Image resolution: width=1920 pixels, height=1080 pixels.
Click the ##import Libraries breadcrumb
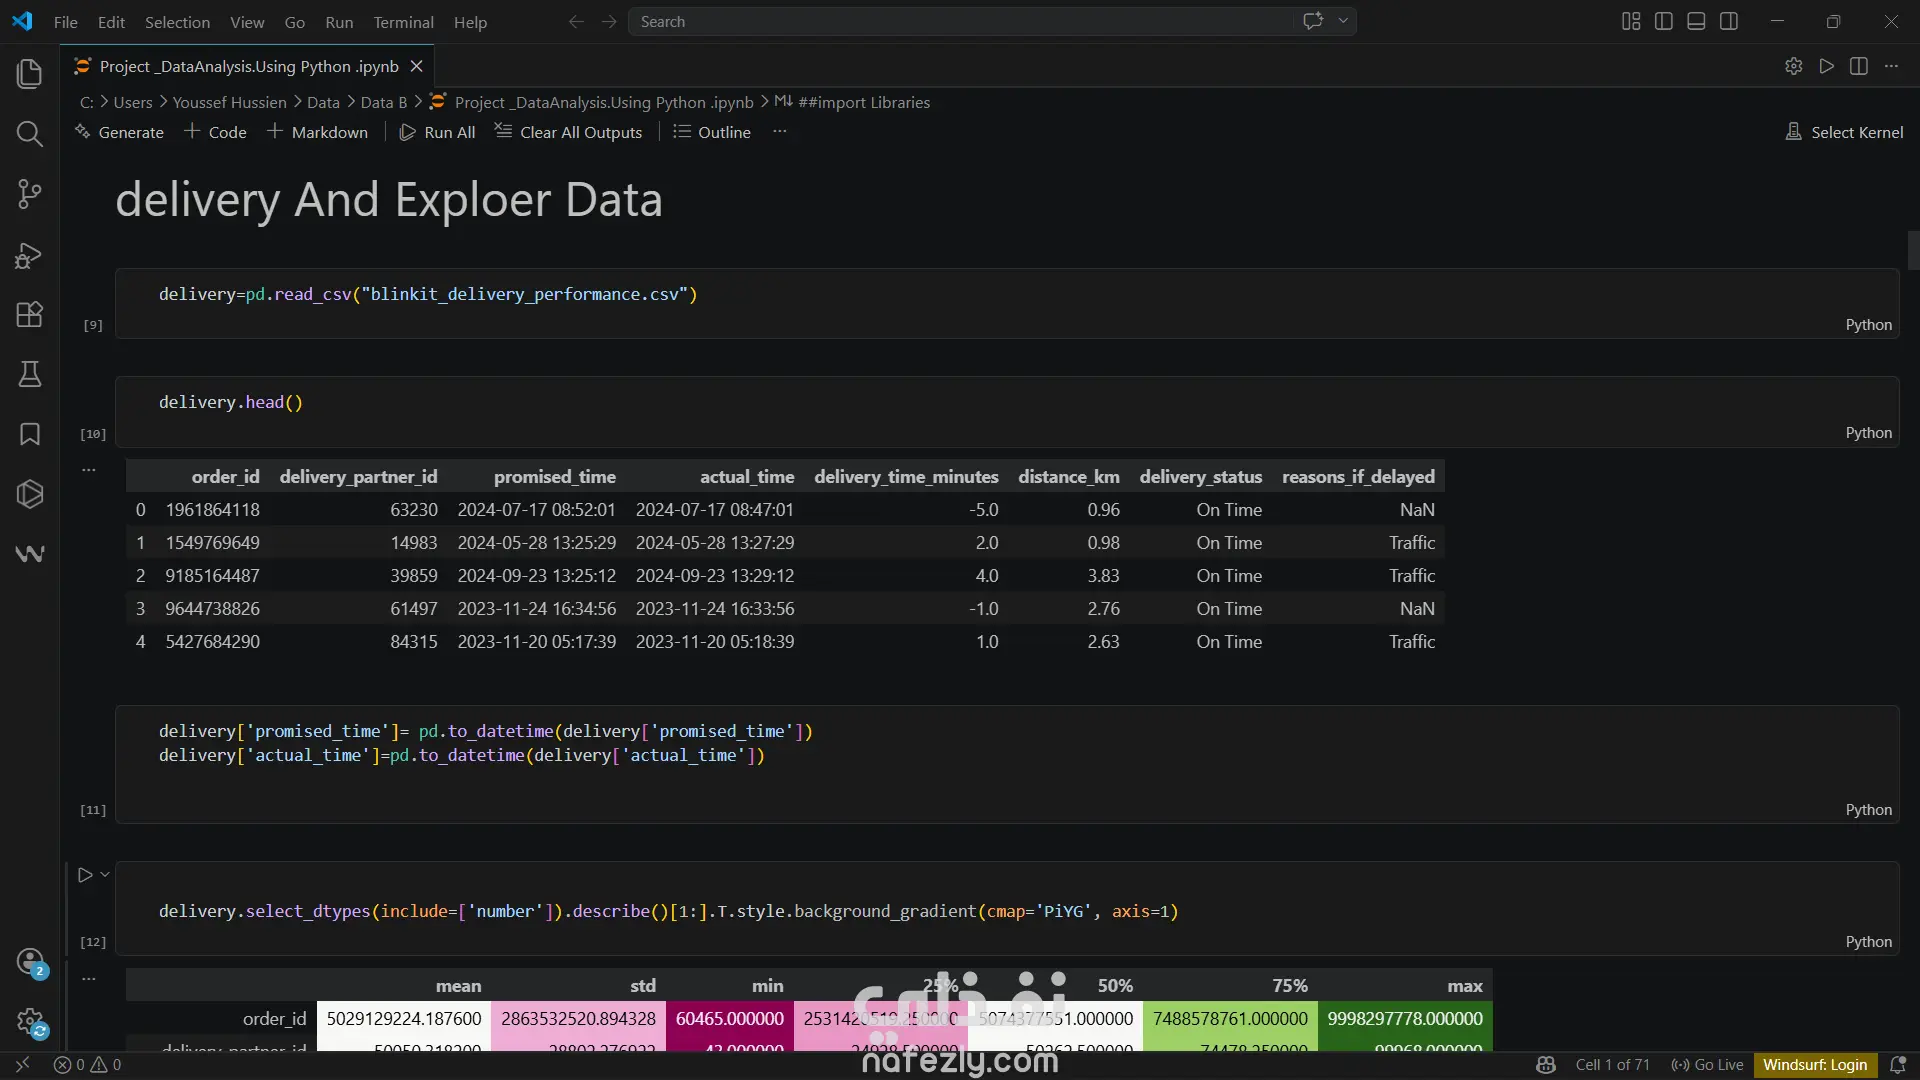pyautogui.click(x=853, y=102)
